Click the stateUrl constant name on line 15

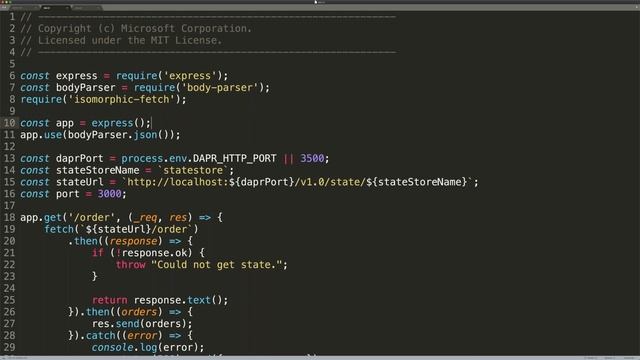click(80, 182)
